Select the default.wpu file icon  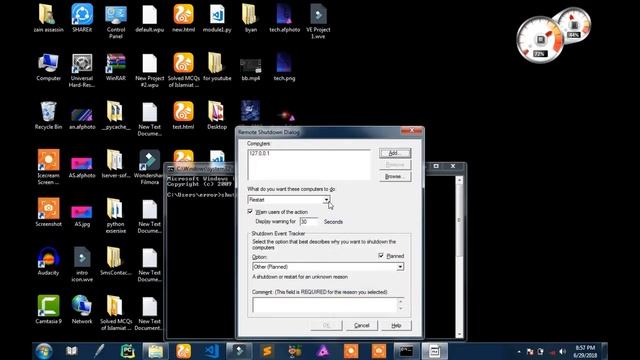click(149, 18)
